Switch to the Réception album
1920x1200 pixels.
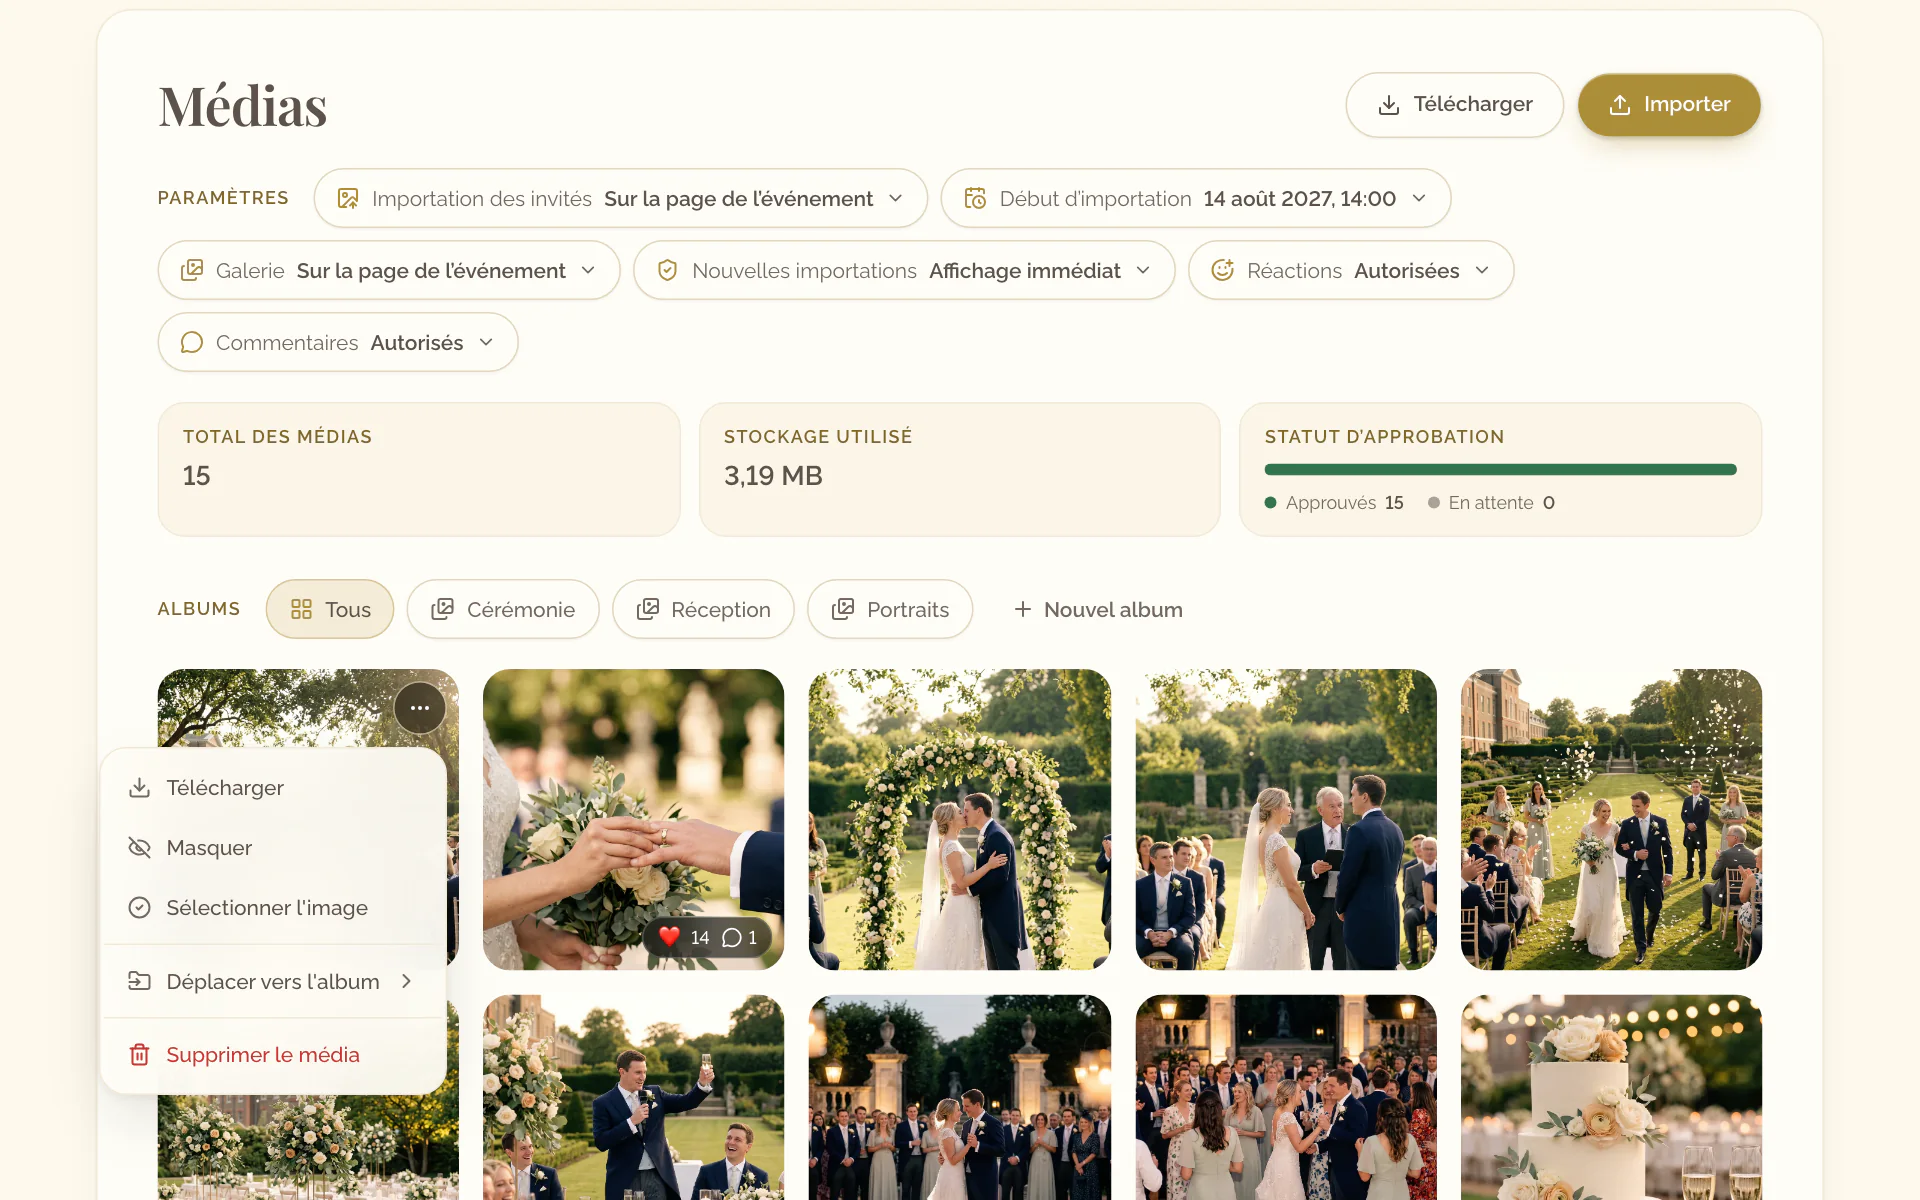coord(703,609)
